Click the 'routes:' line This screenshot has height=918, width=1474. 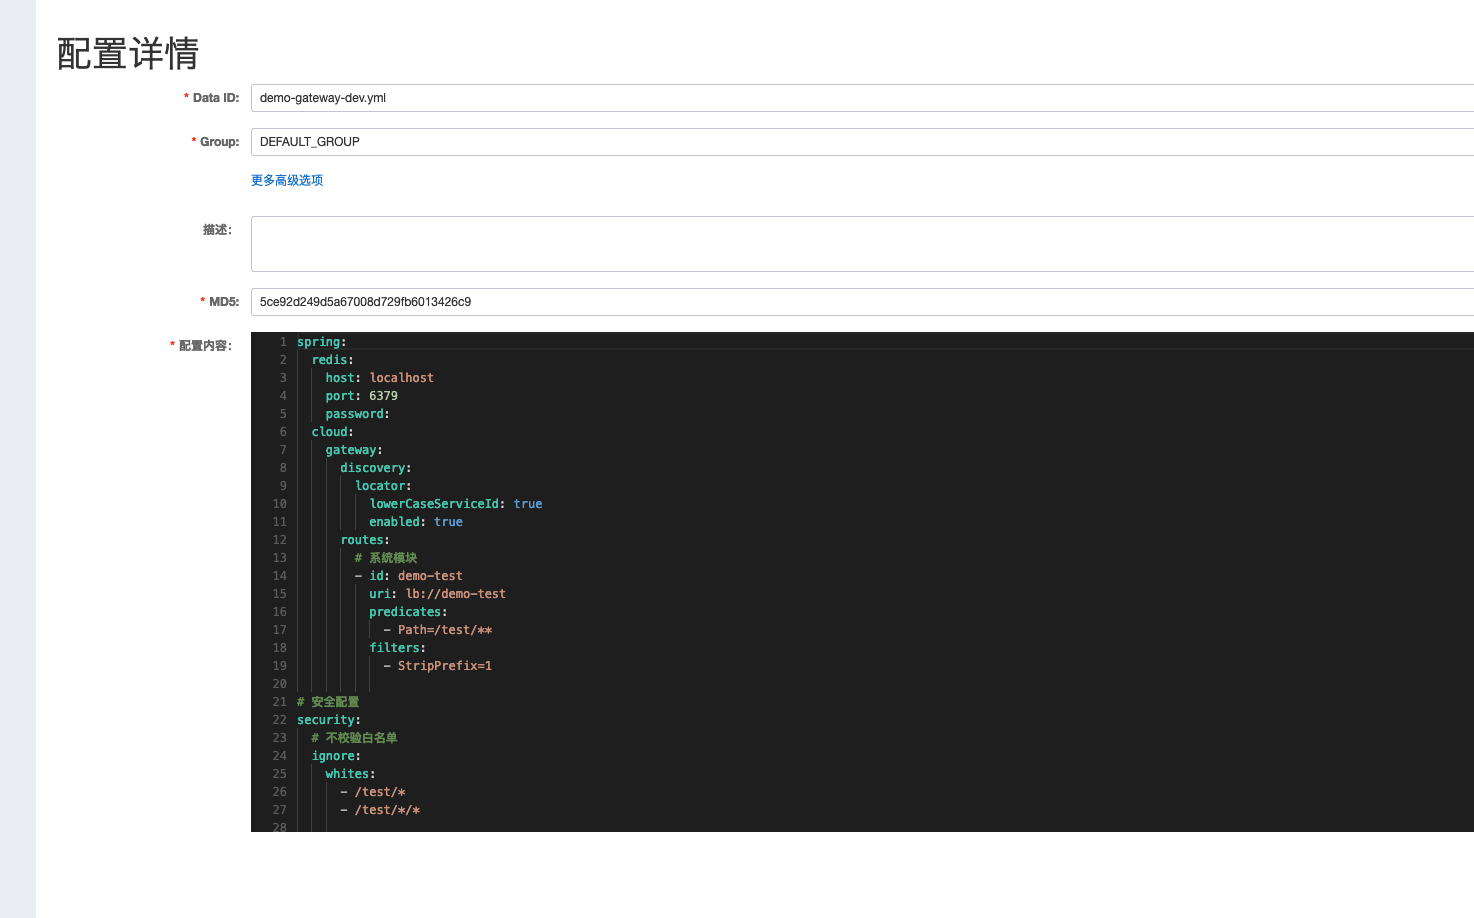[365, 540]
